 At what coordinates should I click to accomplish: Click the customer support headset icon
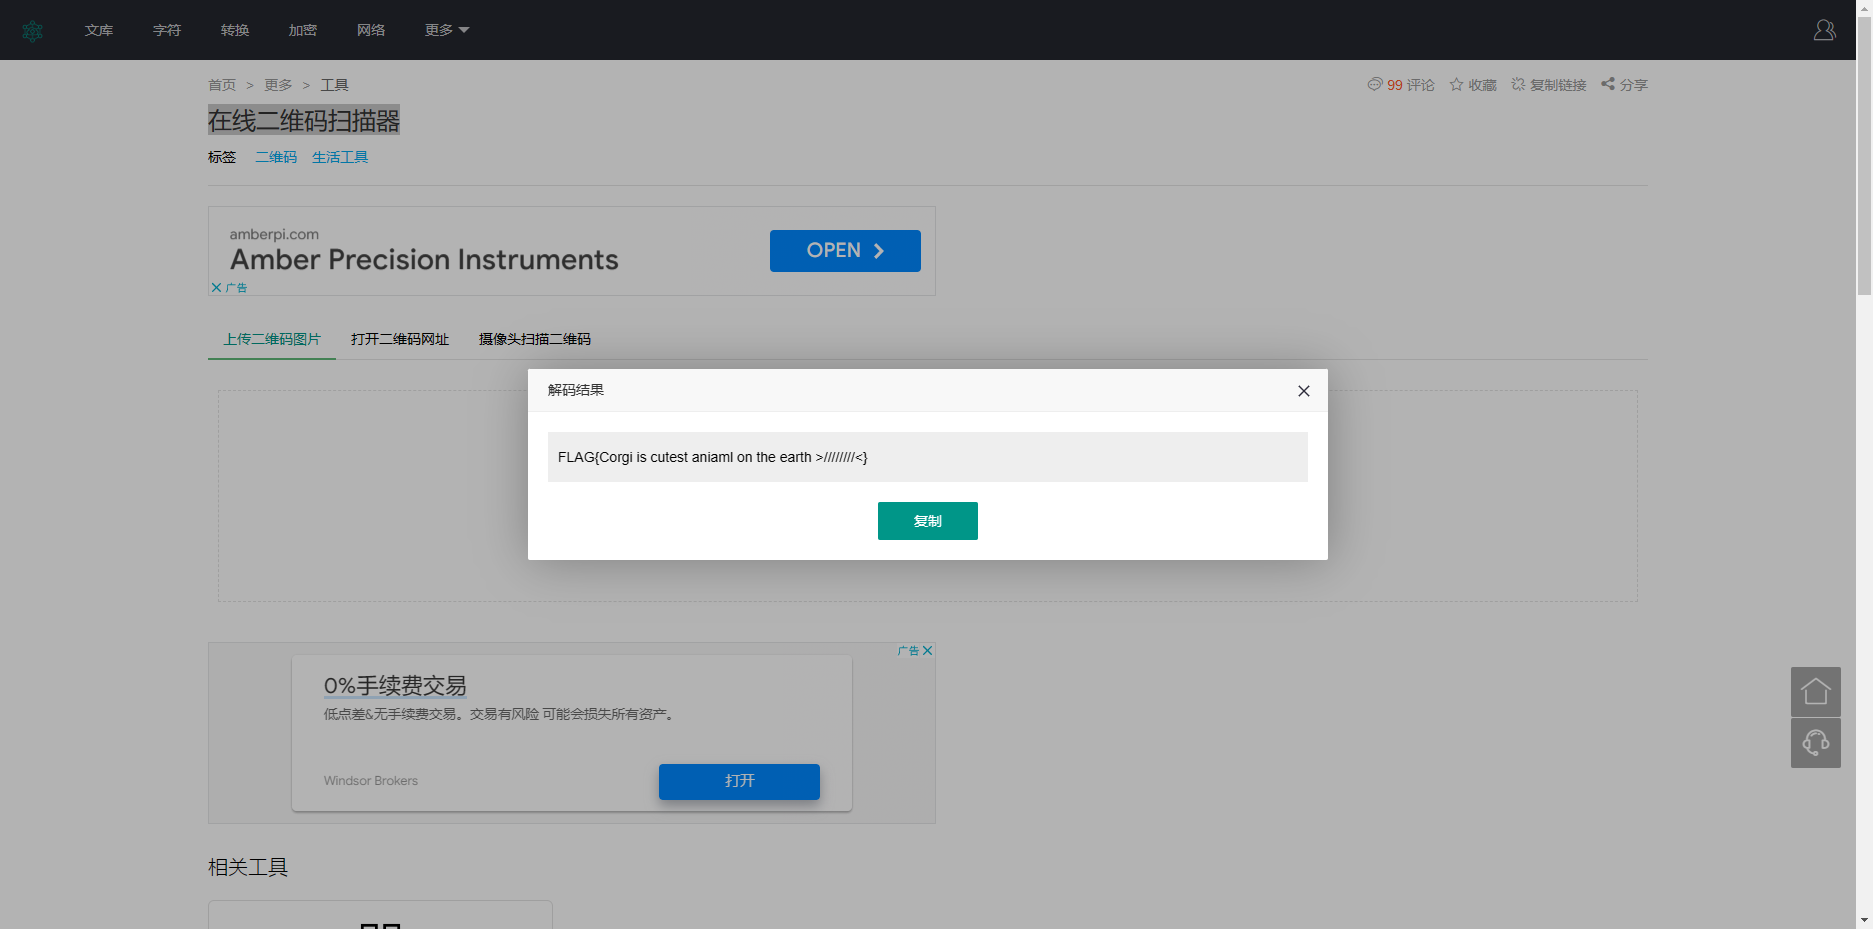[1815, 743]
